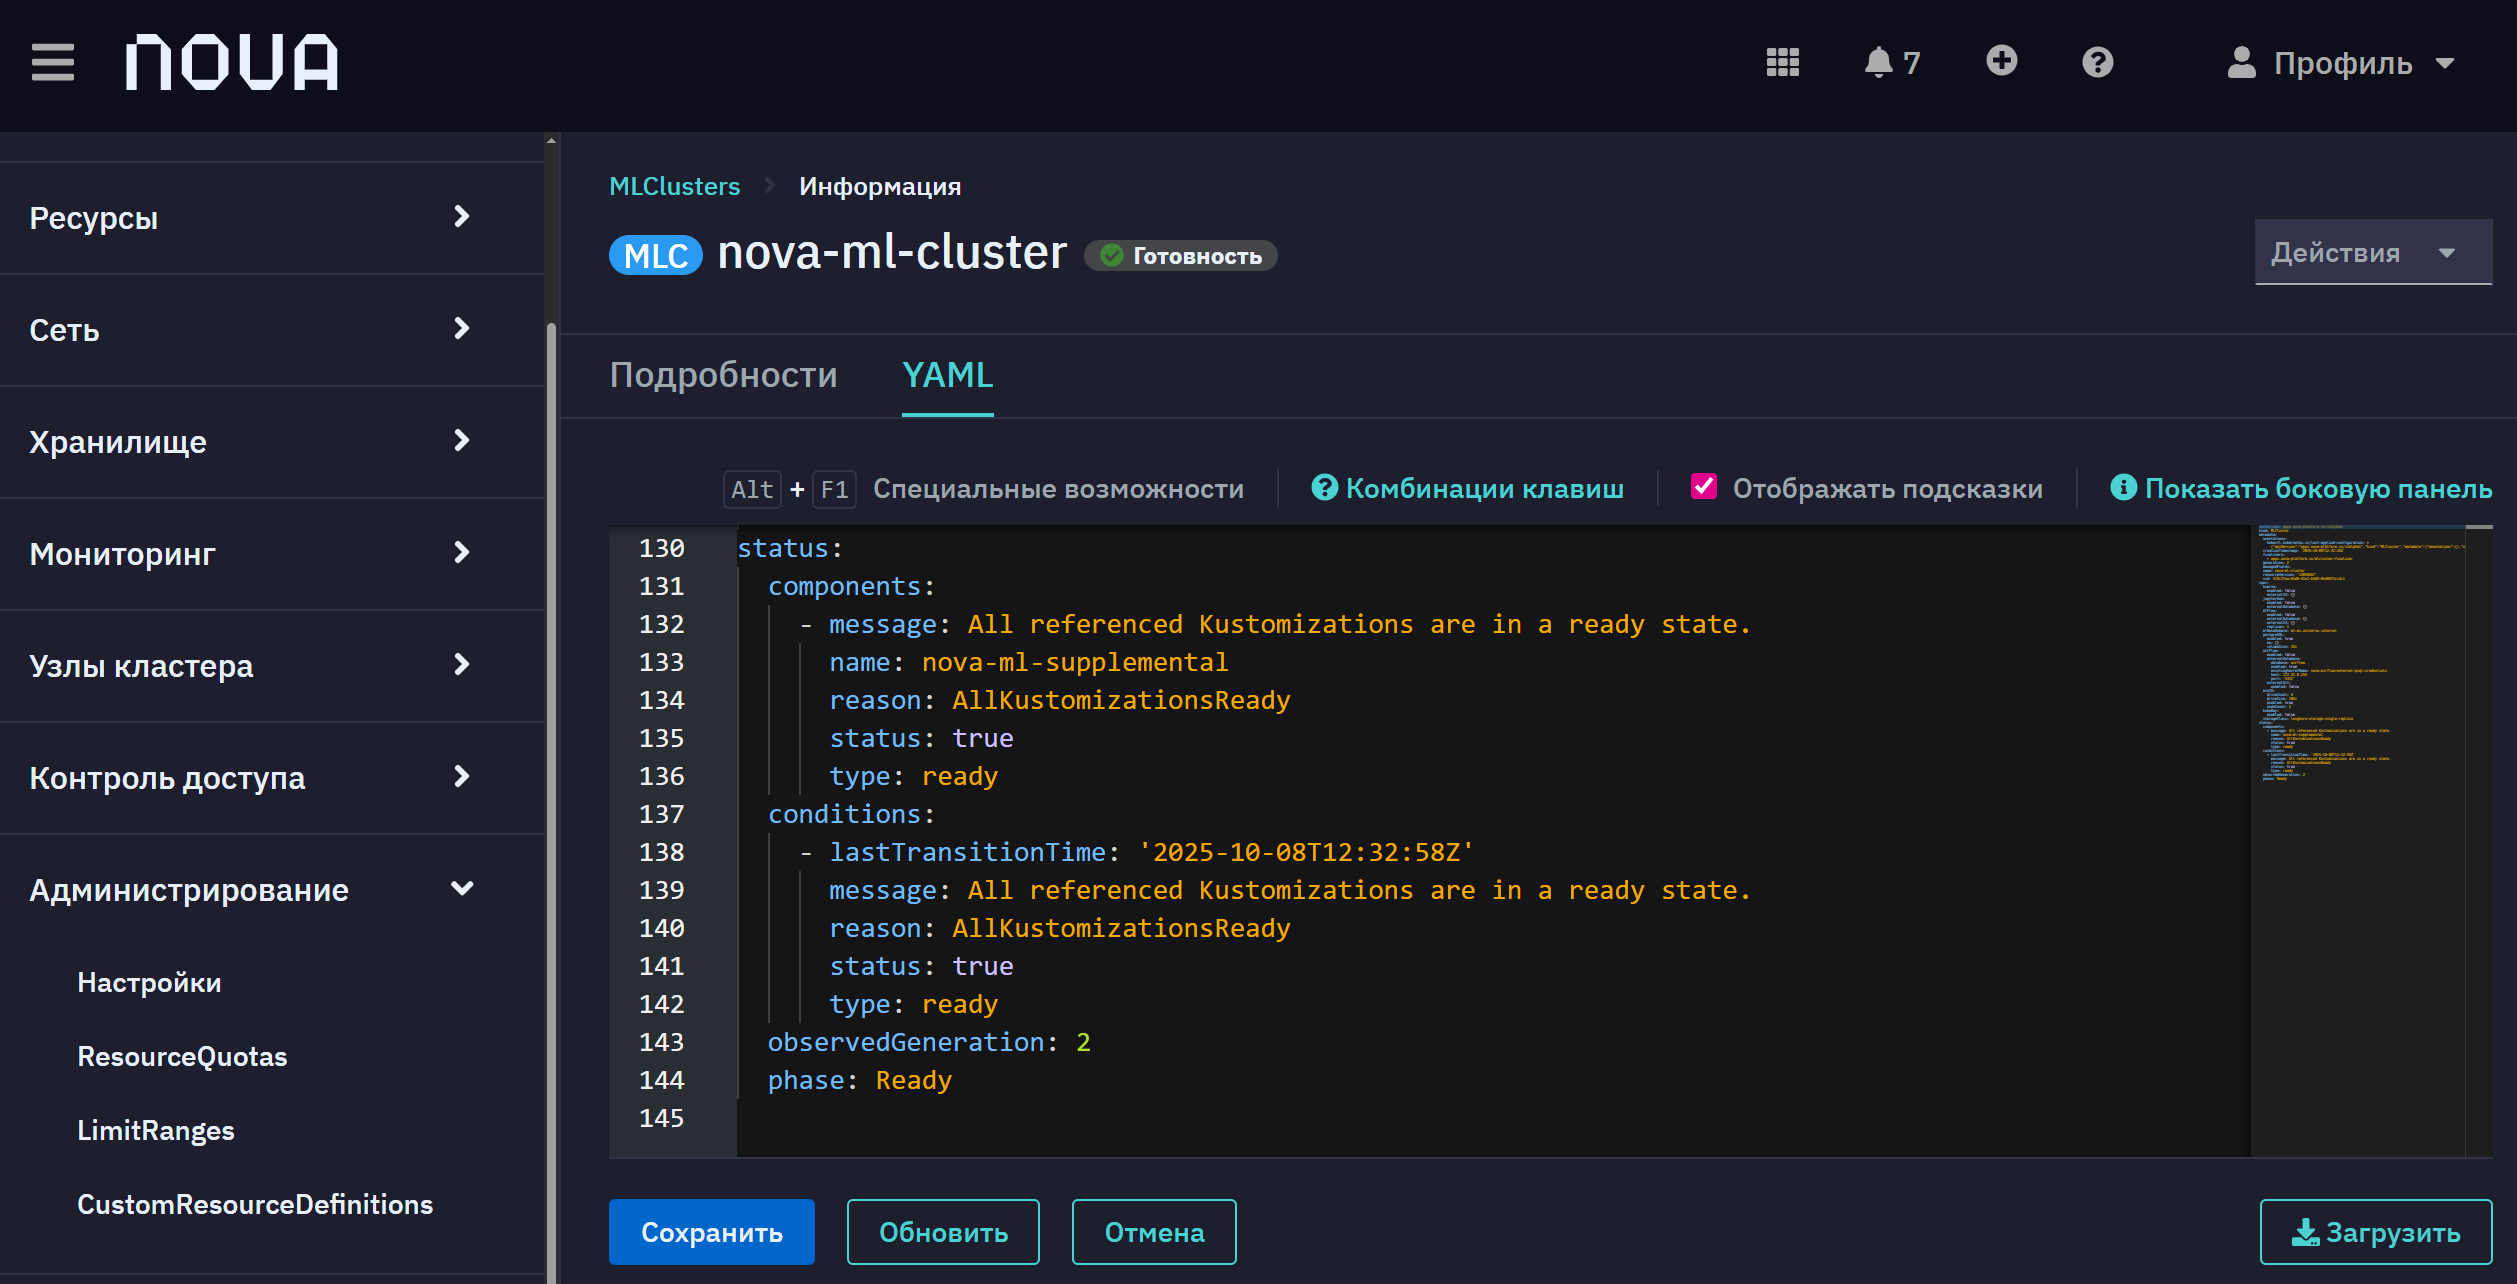The height and width of the screenshot is (1284, 2517).
Task: Open Настройки in sidebar
Action: (149, 982)
